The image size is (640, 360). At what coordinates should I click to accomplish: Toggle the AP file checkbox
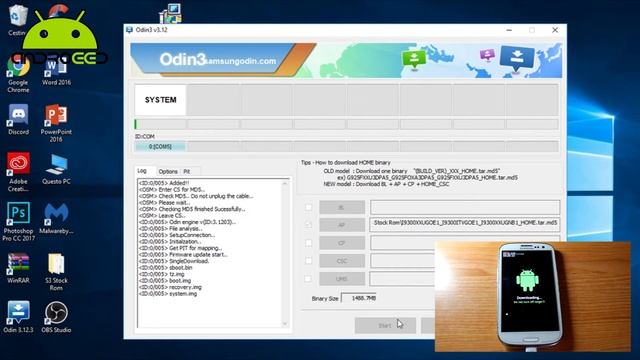(309, 225)
